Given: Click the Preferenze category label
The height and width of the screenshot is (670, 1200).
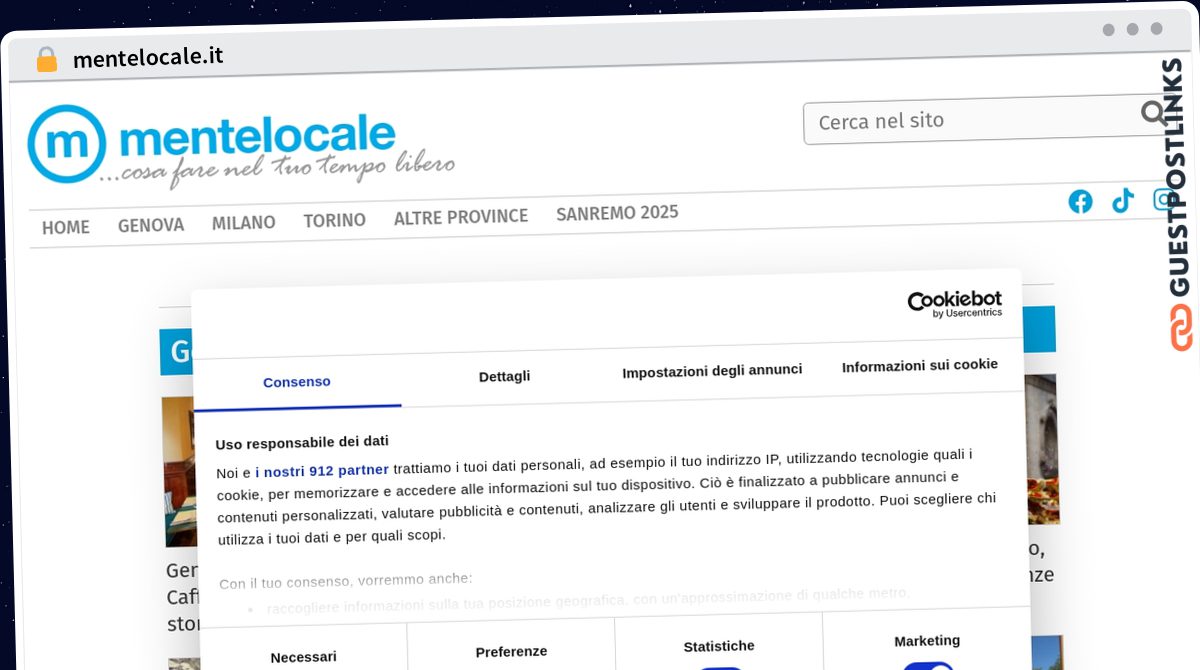Looking at the screenshot, I should tap(511, 652).
